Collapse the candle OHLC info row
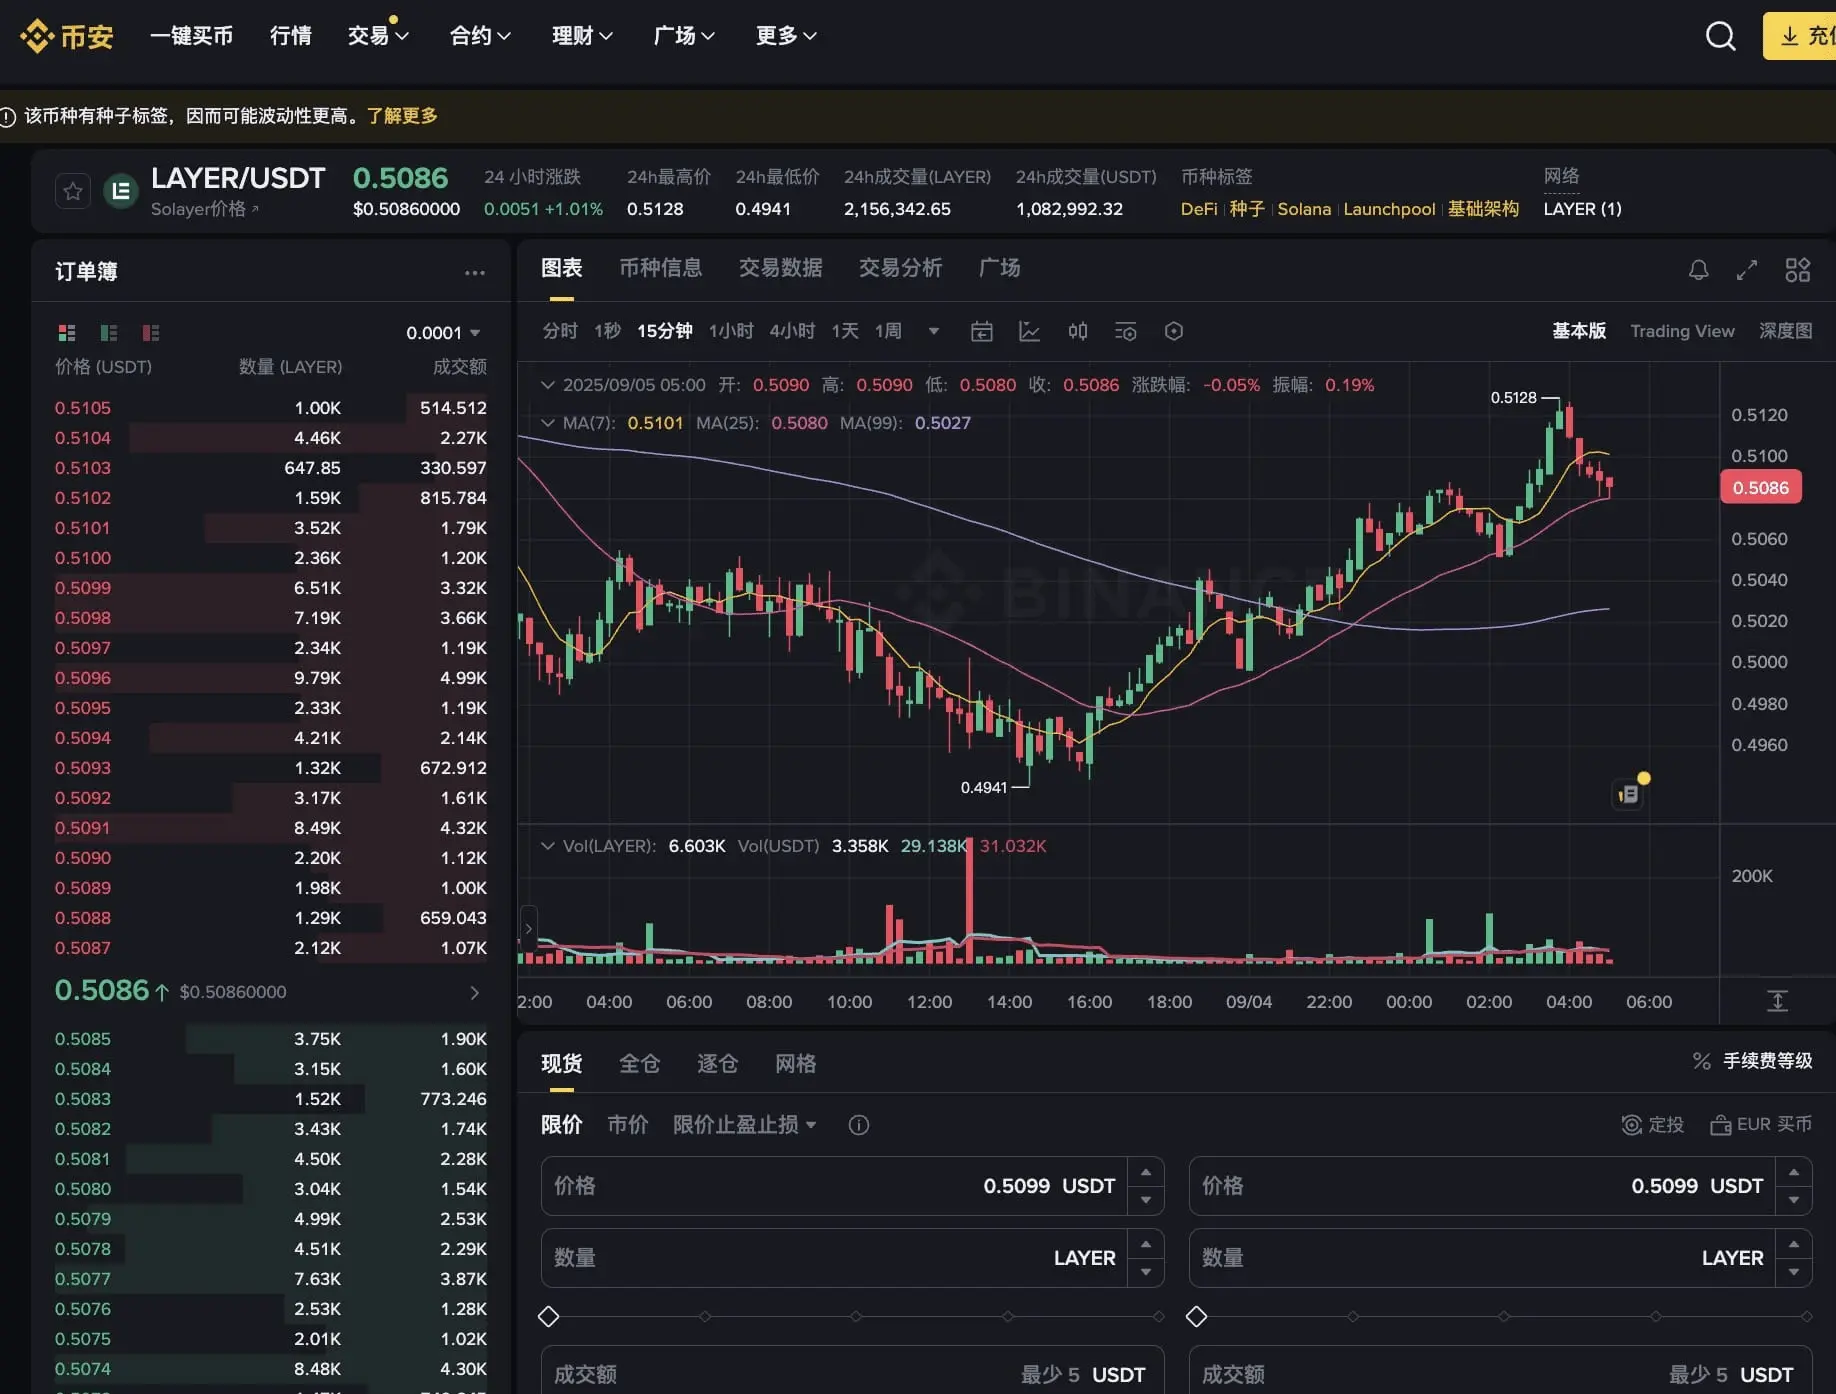 [547, 385]
